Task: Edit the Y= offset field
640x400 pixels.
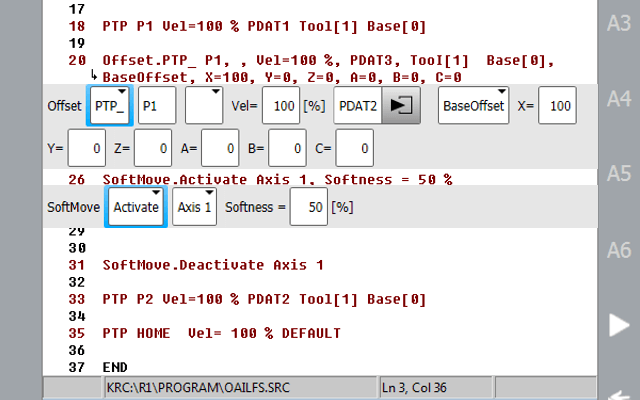Action: [87, 148]
